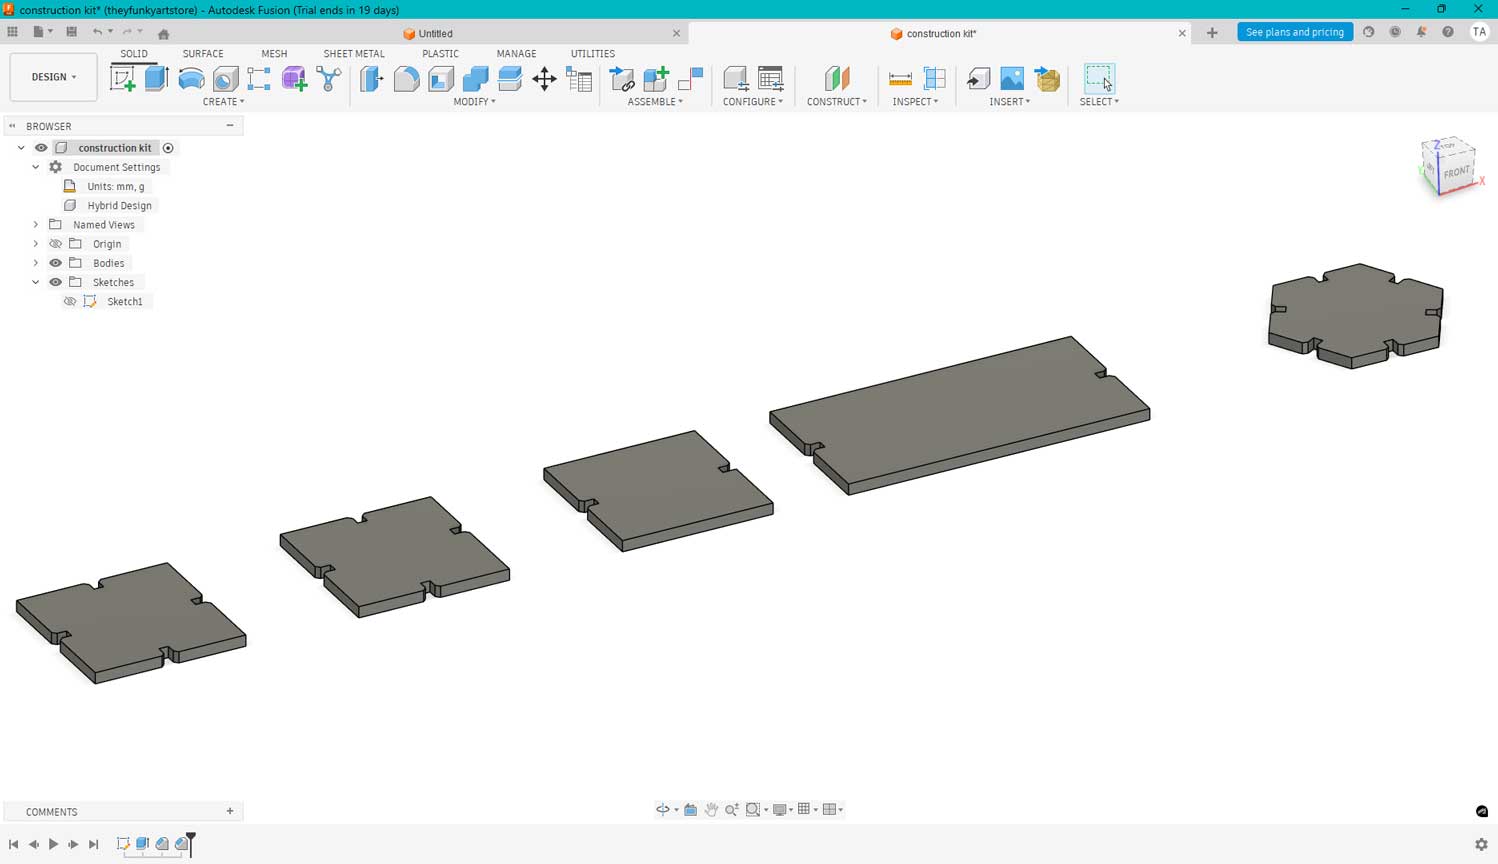Open the timeline settings gear

click(1481, 844)
